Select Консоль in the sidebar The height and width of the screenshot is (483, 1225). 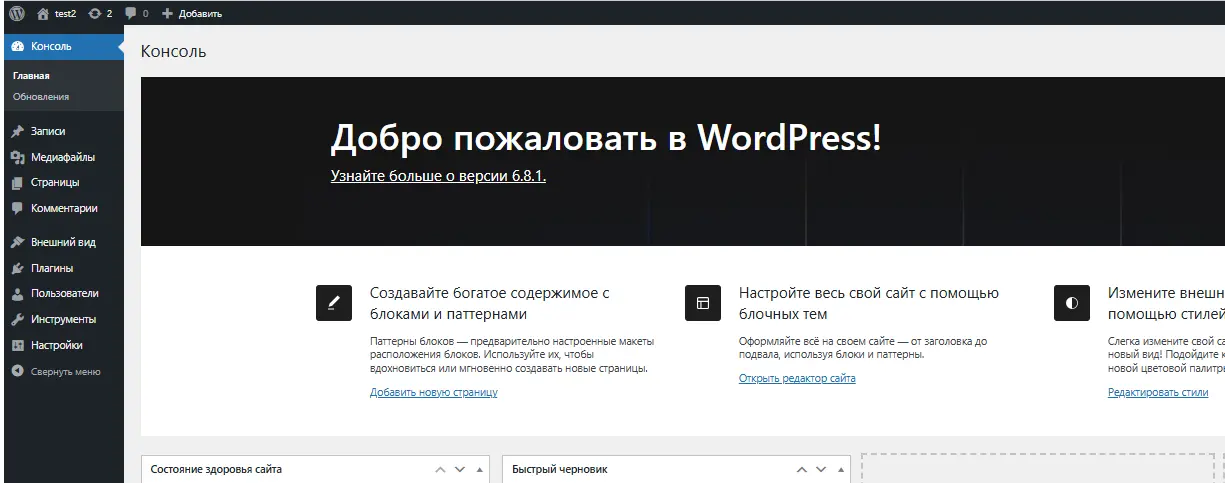[x=62, y=46]
